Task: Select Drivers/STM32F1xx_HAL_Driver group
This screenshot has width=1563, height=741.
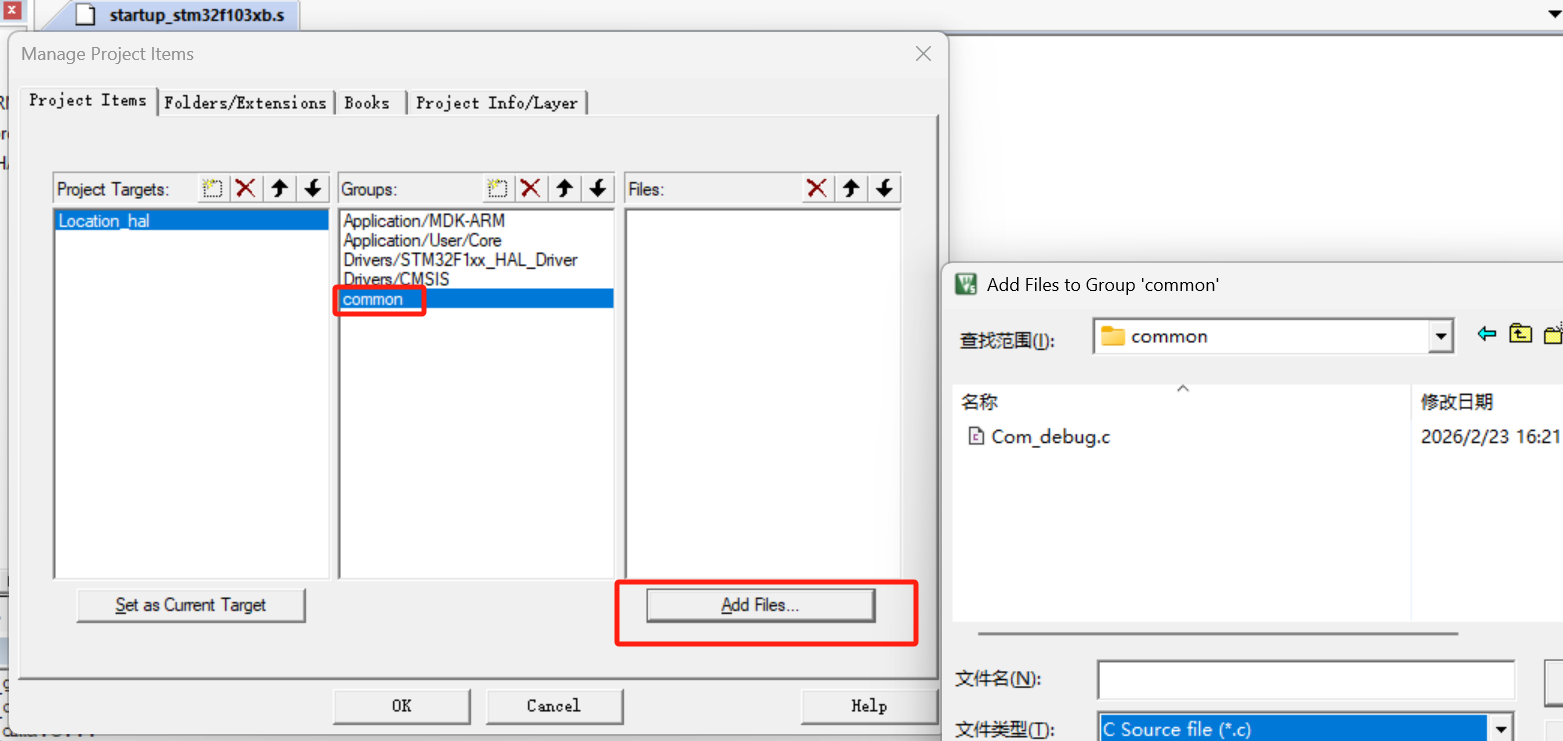Action: click(x=460, y=259)
